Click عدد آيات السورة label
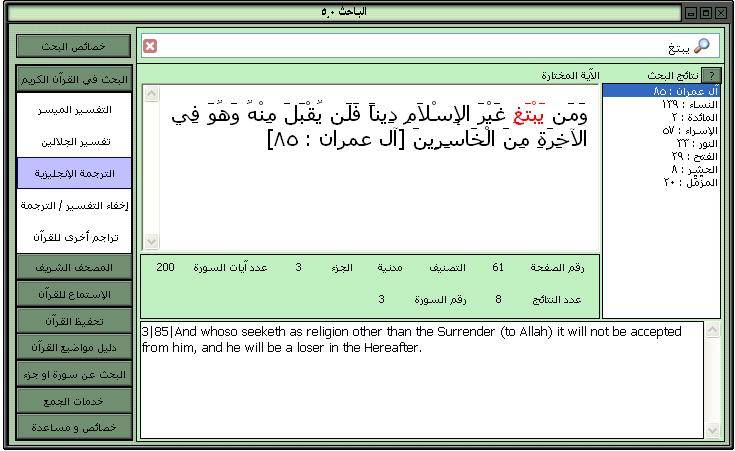Image resolution: width=735 pixels, height=451 pixels. (230, 268)
